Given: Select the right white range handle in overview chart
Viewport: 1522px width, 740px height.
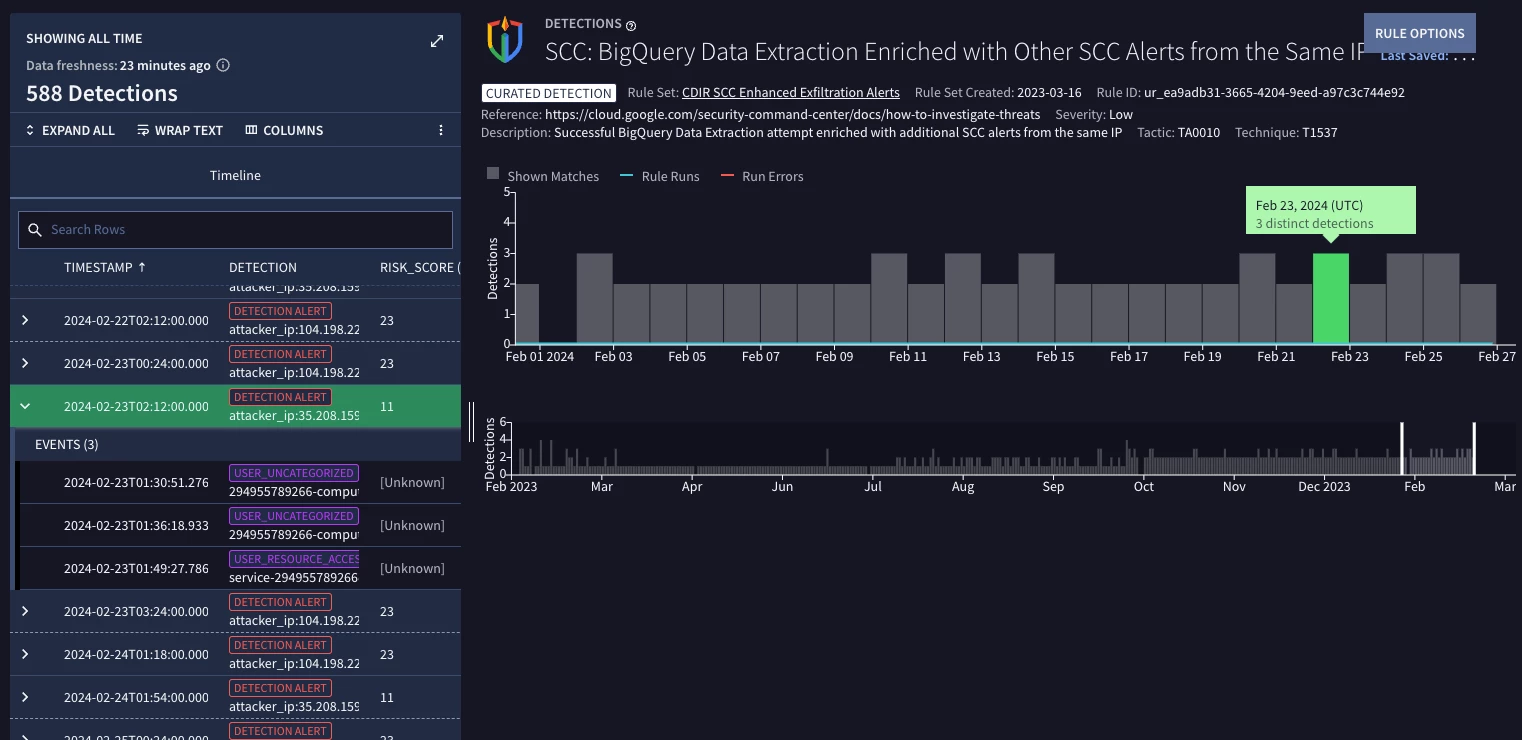Looking at the screenshot, I should pos(1474,449).
